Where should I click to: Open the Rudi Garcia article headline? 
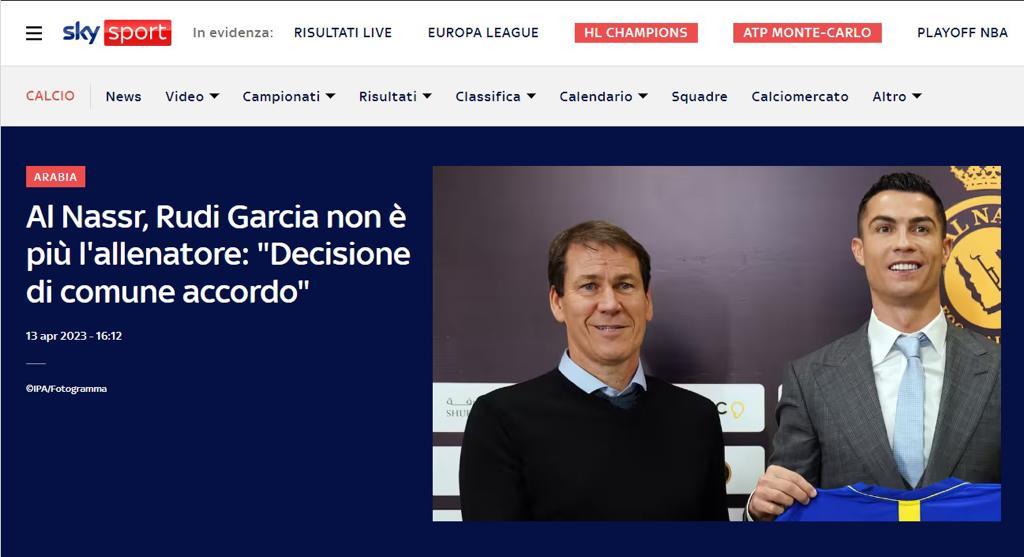218,254
